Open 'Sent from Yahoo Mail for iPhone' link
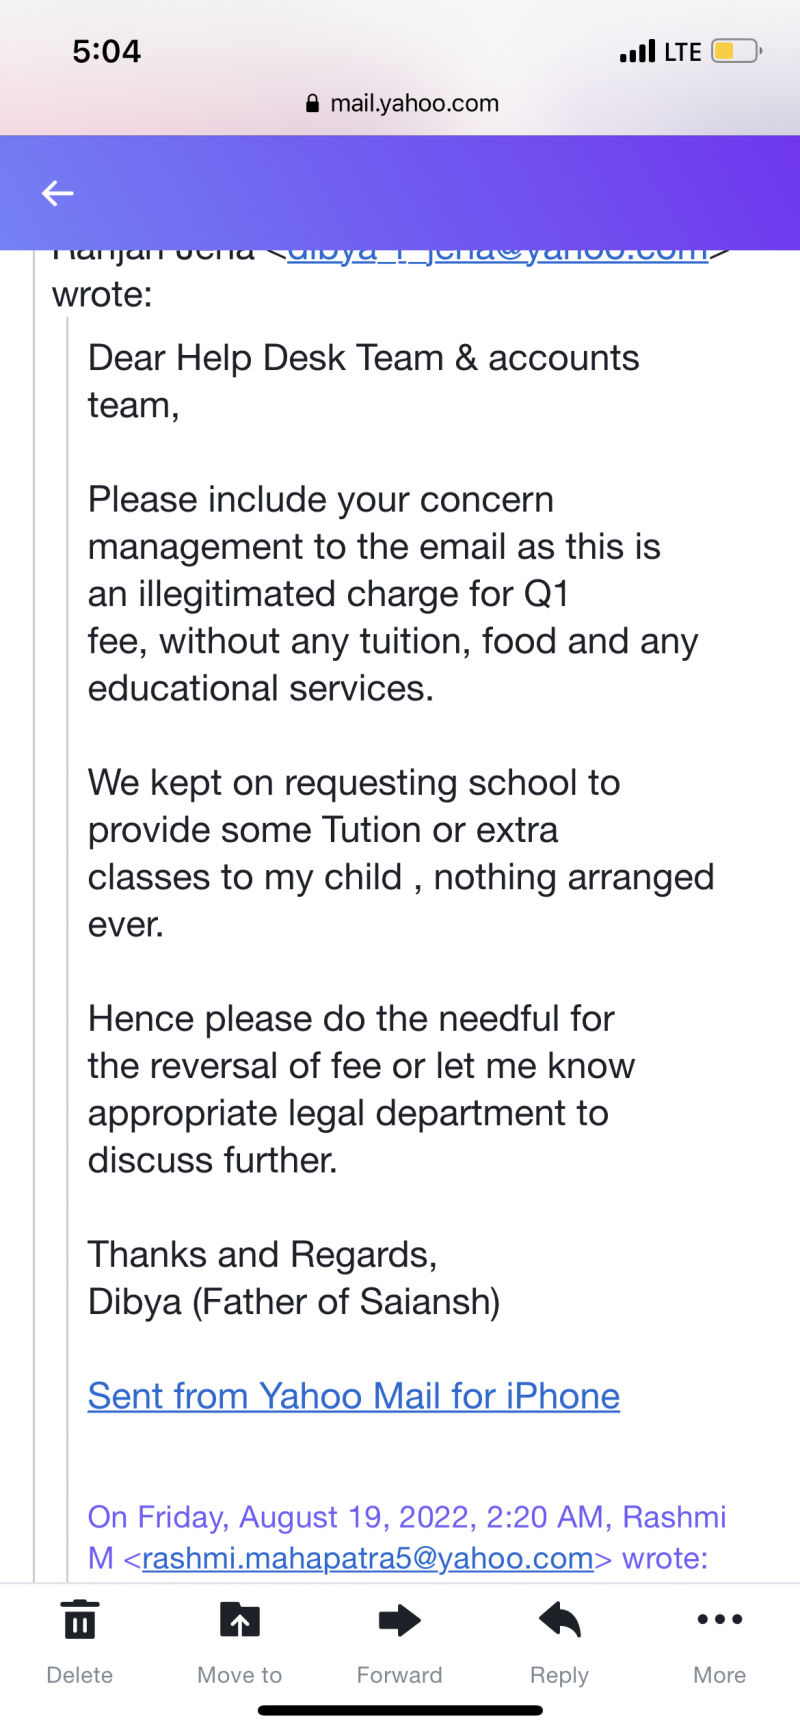 354,1396
